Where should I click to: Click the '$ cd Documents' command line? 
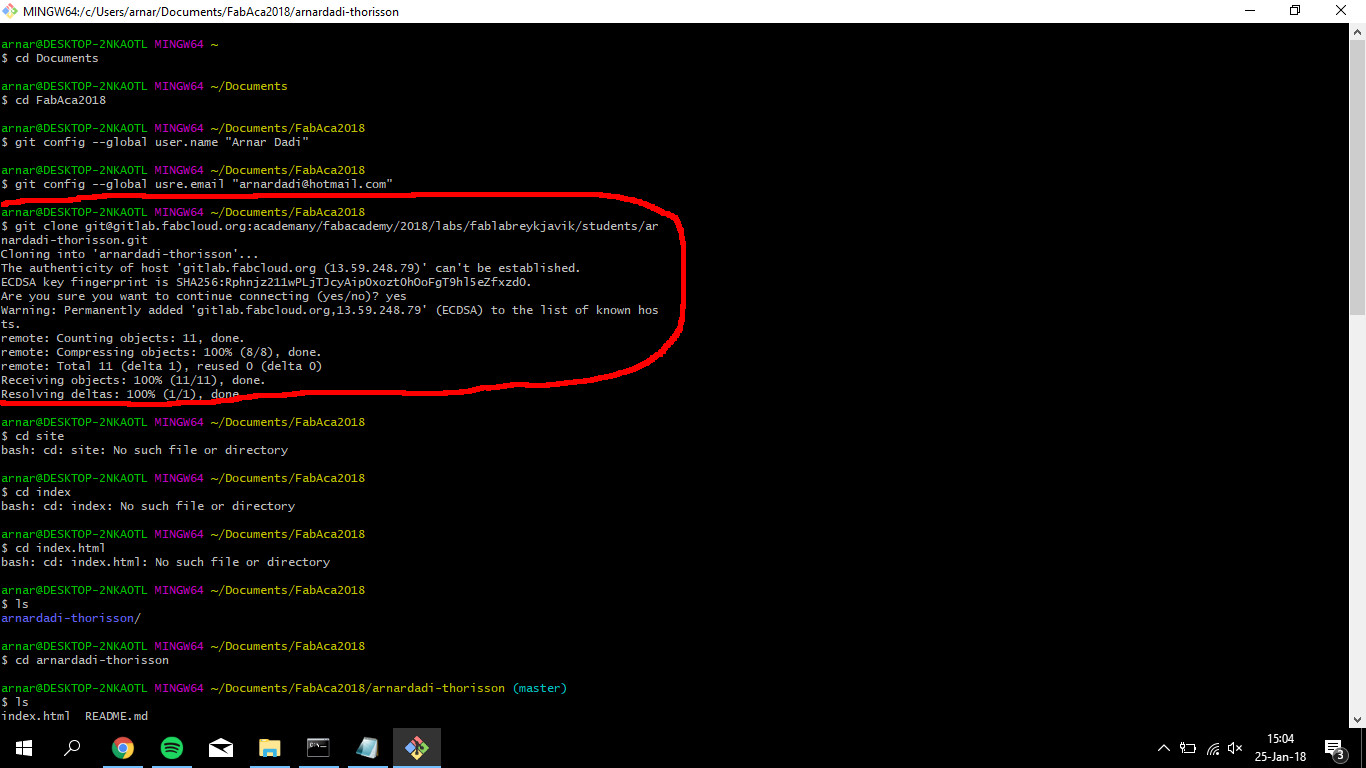(50, 58)
